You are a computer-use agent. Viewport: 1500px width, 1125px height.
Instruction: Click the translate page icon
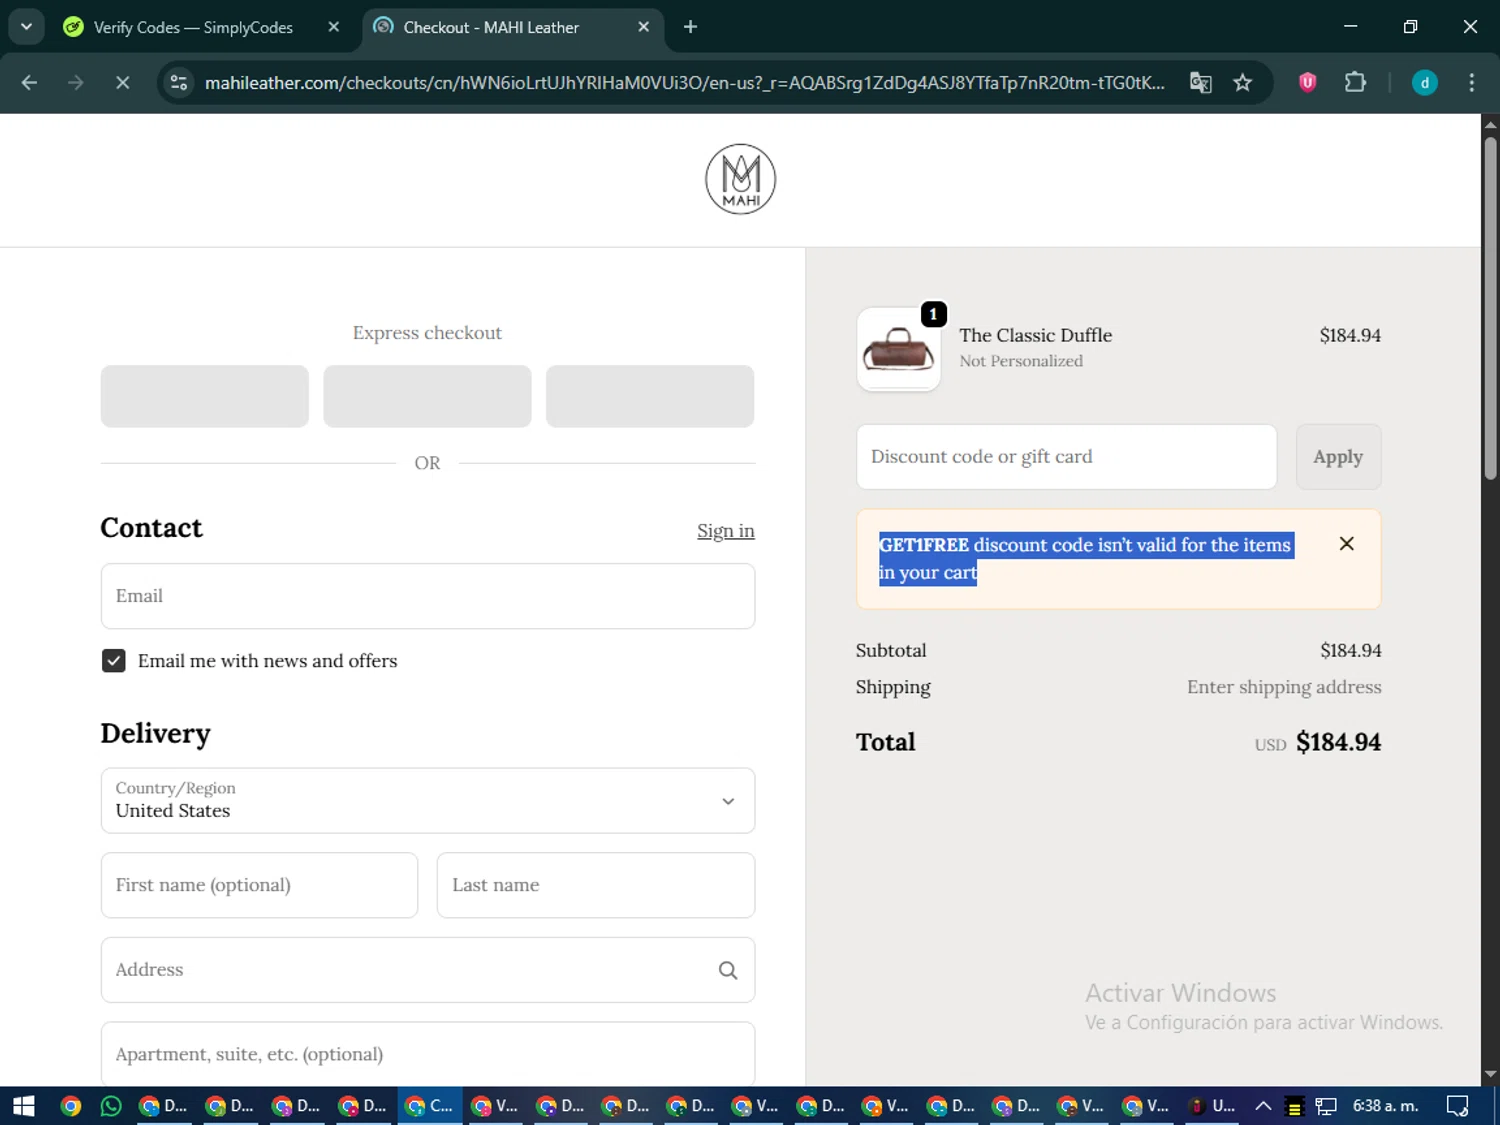(x=1200, y=83)
